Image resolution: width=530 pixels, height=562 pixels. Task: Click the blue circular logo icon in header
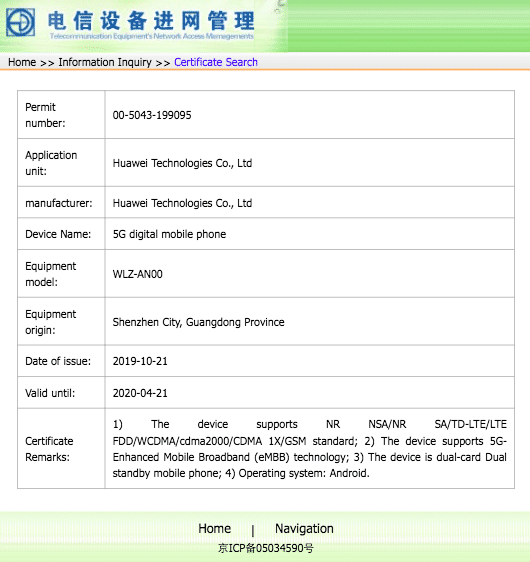pyautogui.click(x=20, y=23)
